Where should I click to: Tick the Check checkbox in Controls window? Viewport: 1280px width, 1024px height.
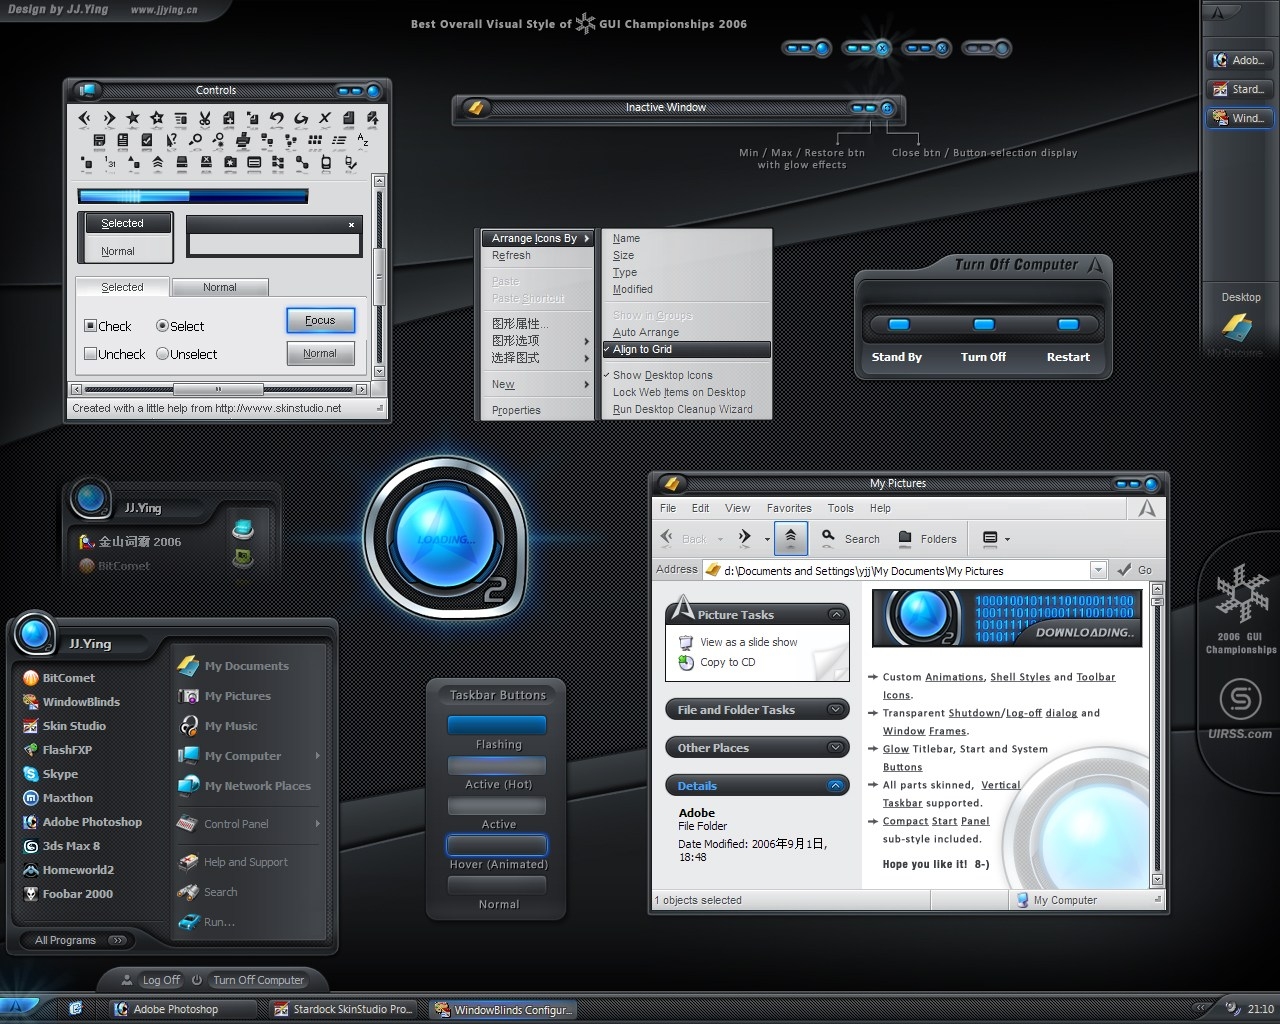coord(90,326)
